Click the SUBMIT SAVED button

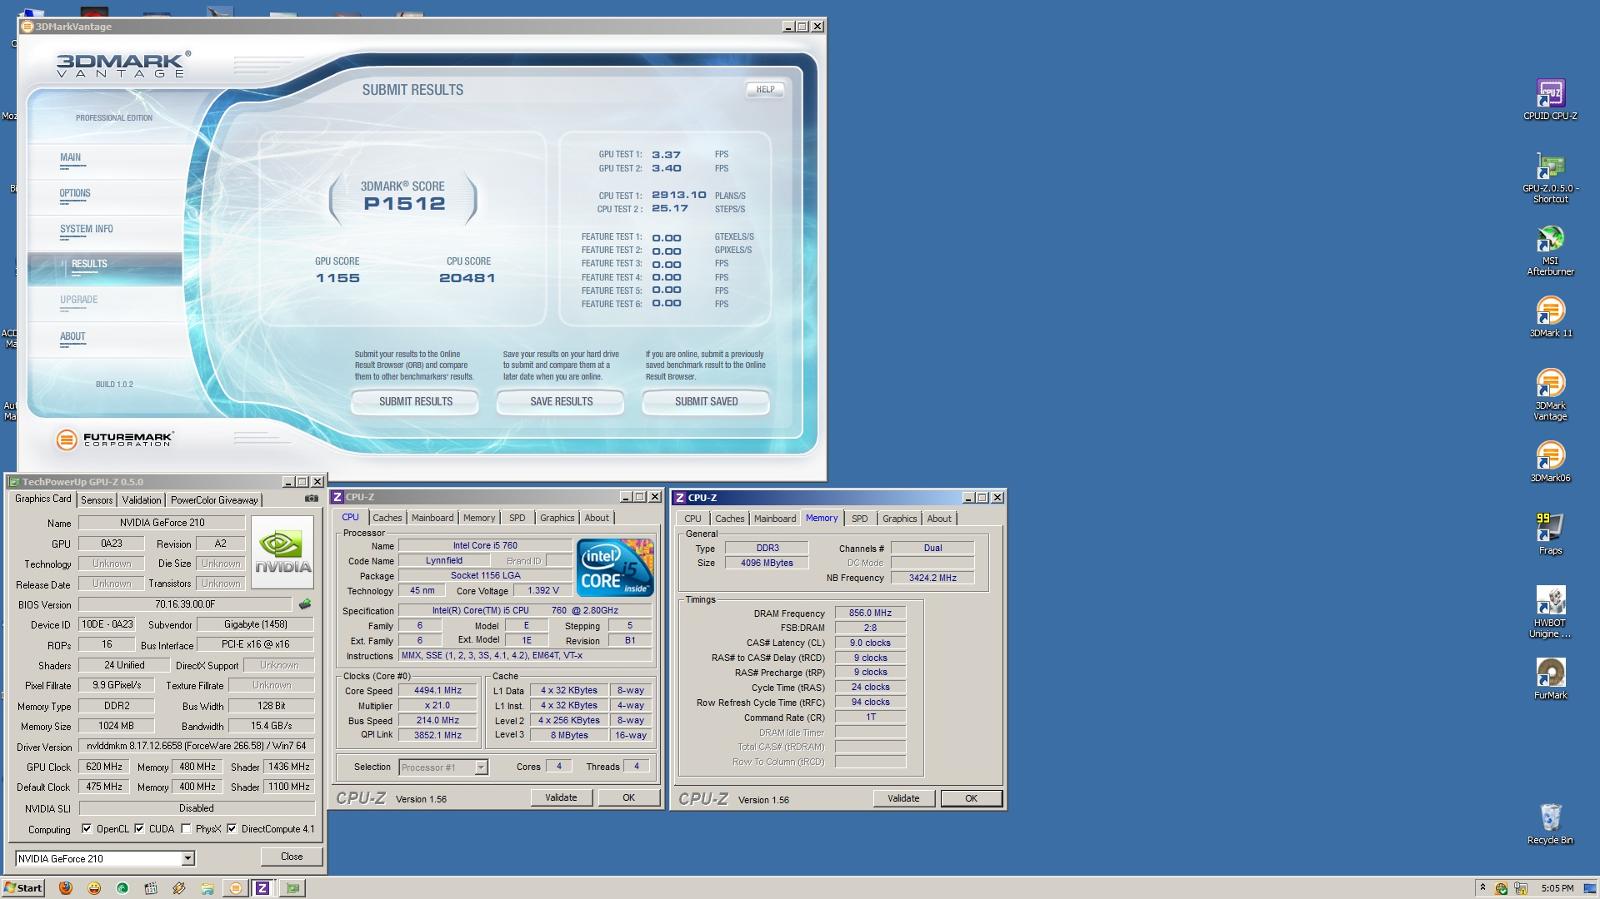point(706,402)
